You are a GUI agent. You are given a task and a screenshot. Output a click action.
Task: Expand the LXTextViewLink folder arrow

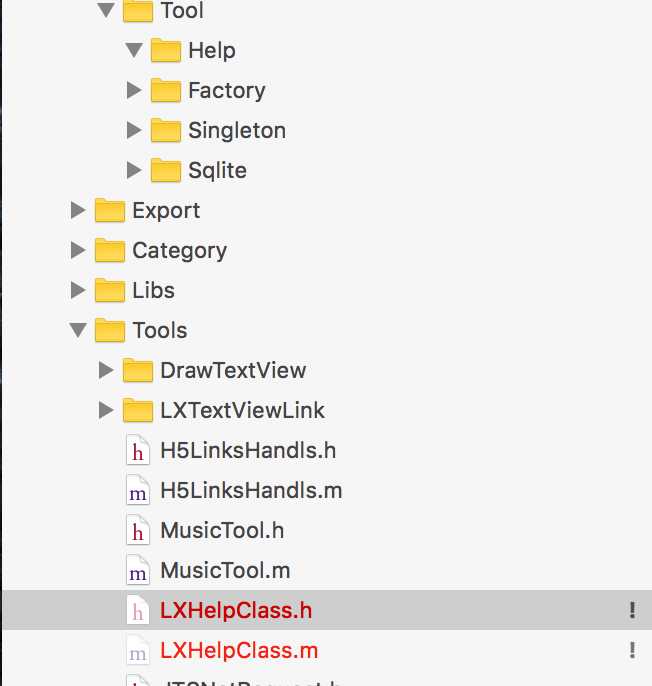pos(106,410)
